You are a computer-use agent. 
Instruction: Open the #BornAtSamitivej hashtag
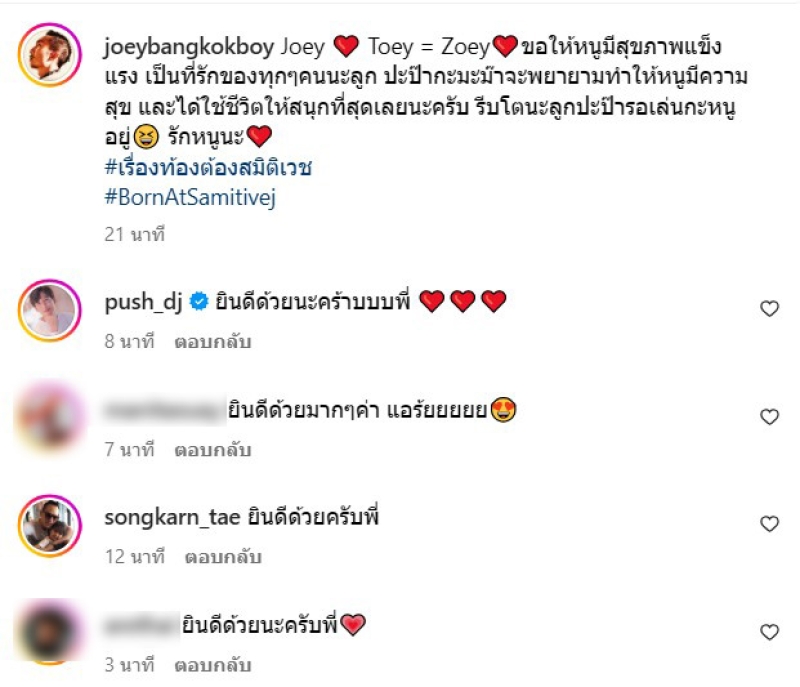click(x=190, y=198)
